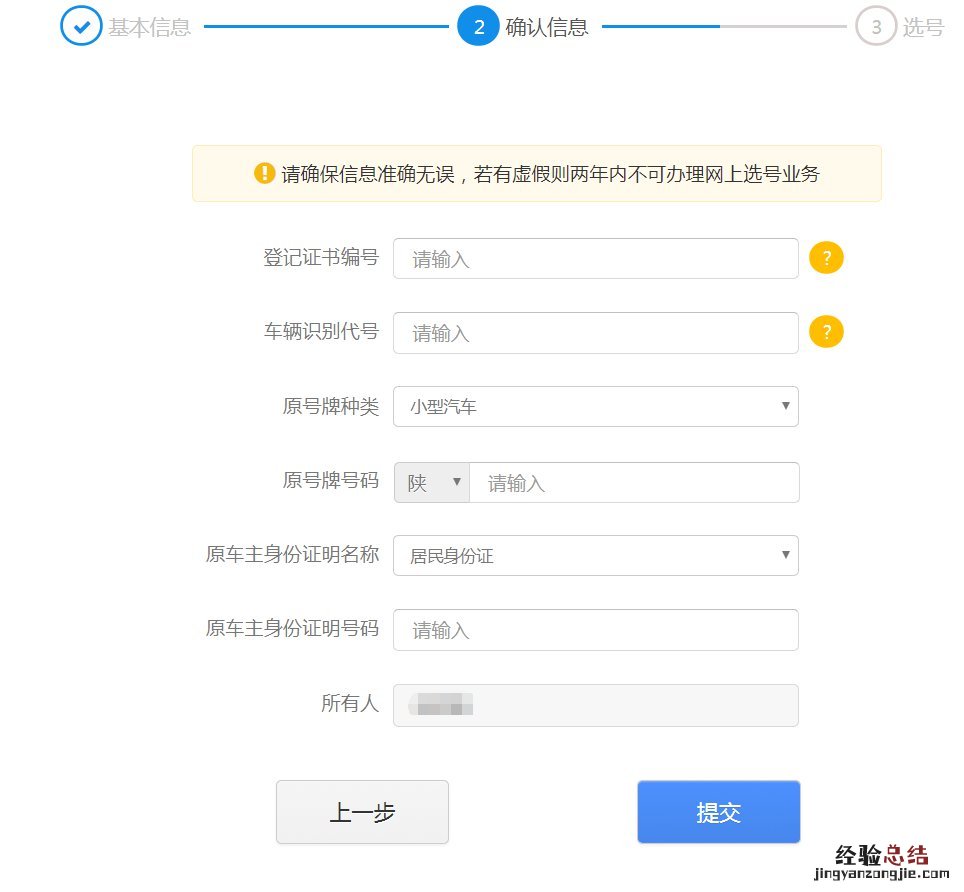Open the 原车主身份证明名称 dropdown showing 居民身份证
The height and width of the screenshot is (892, 964).
[596, 555]
